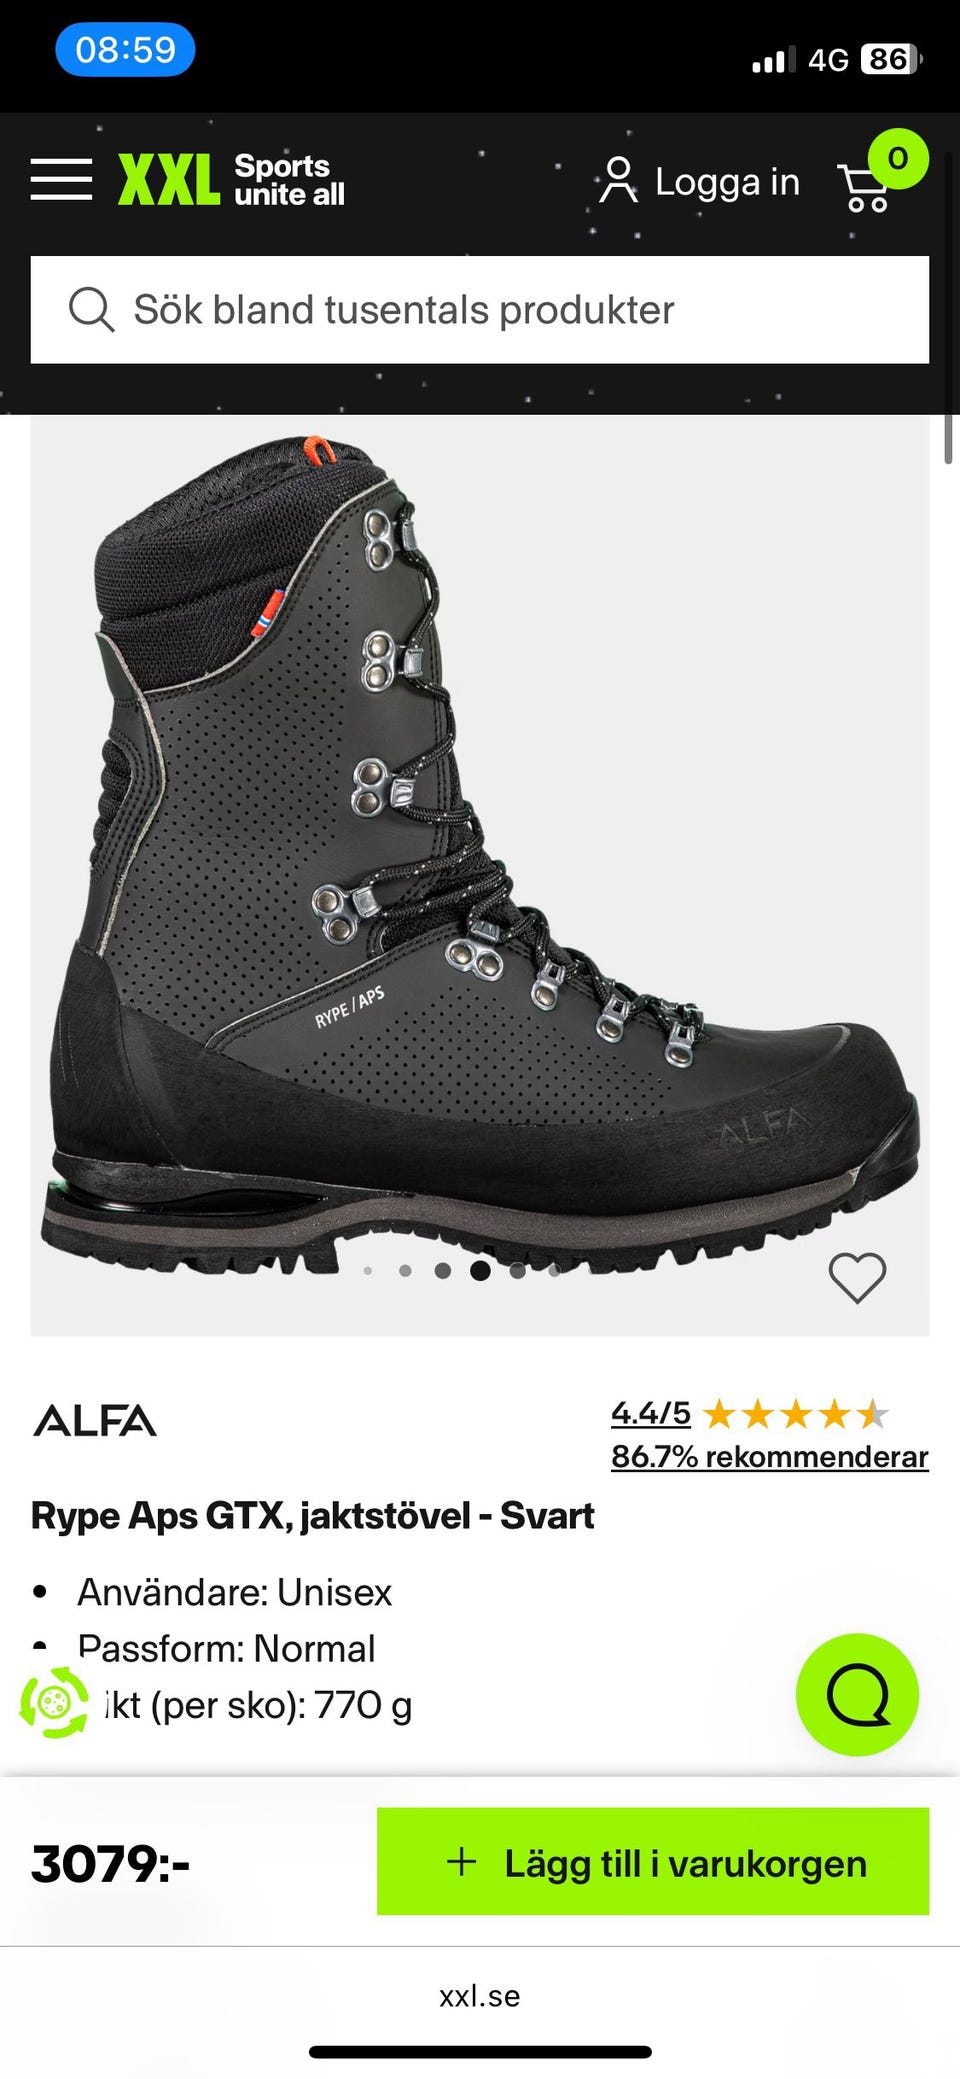Image resolution: width=960 pixels, height=2079 pixels.
Task: Click the star rating icons
Action: click(796, 1414)
